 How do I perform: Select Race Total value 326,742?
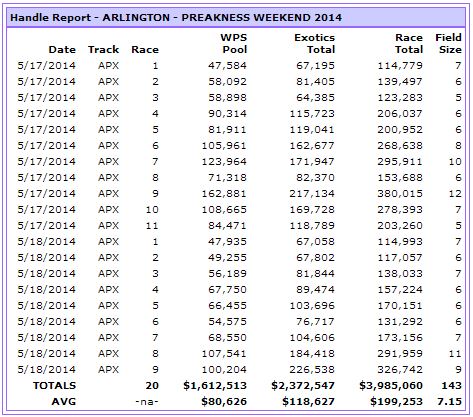pos(400,370)
